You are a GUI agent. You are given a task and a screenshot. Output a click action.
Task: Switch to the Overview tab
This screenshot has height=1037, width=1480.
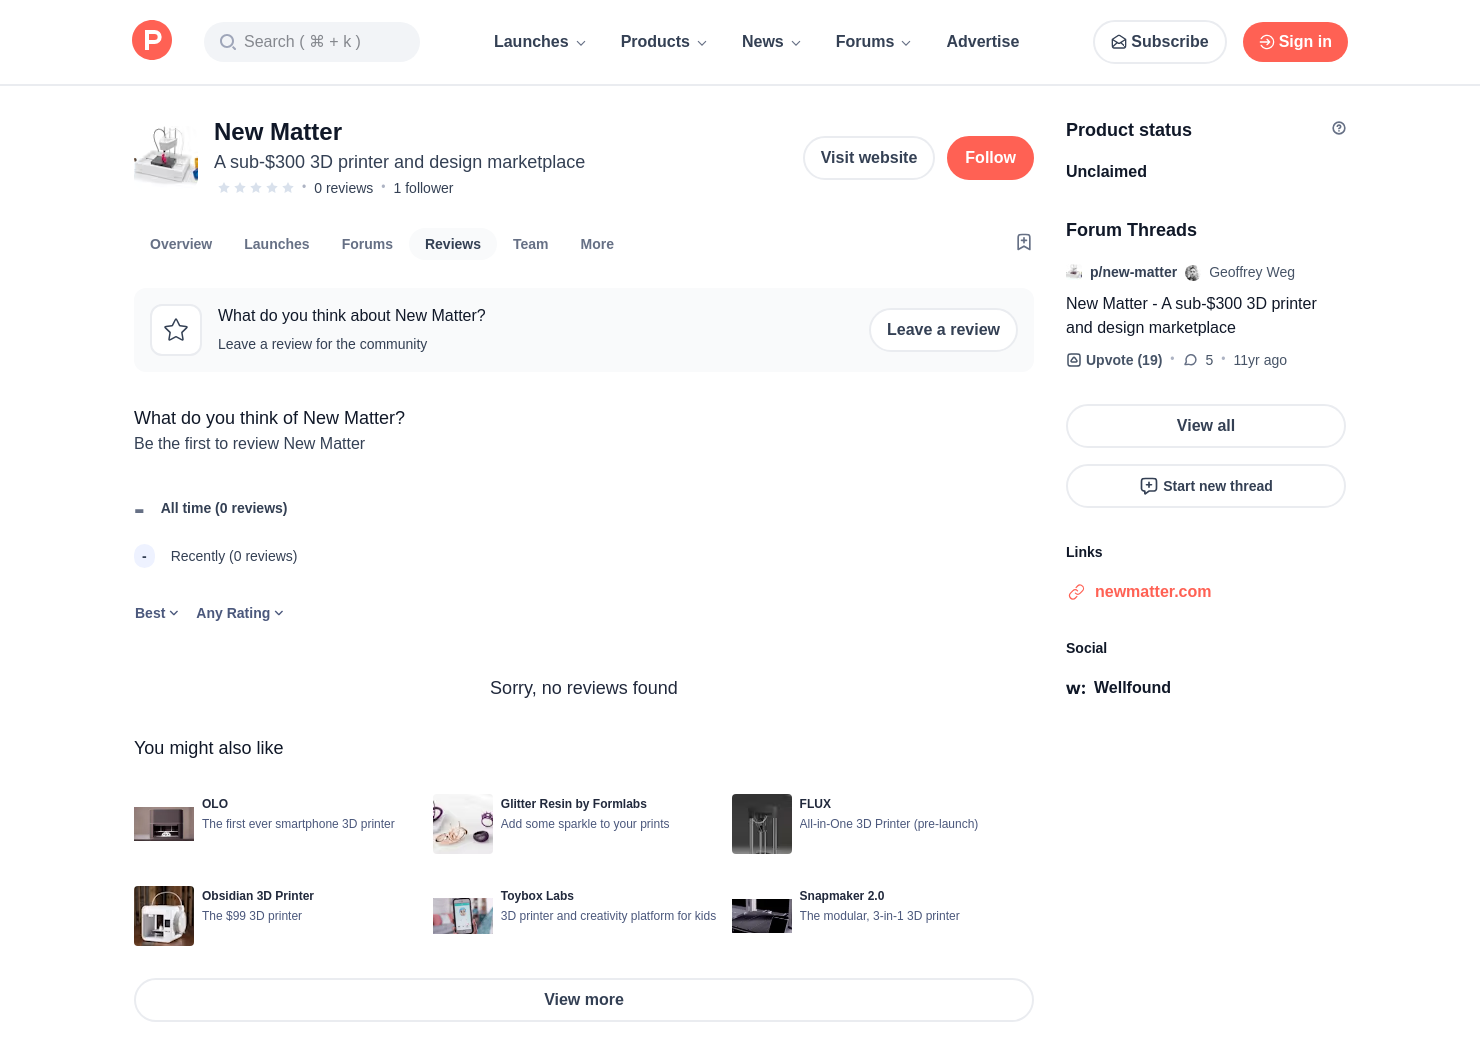(x=181, y=244)
